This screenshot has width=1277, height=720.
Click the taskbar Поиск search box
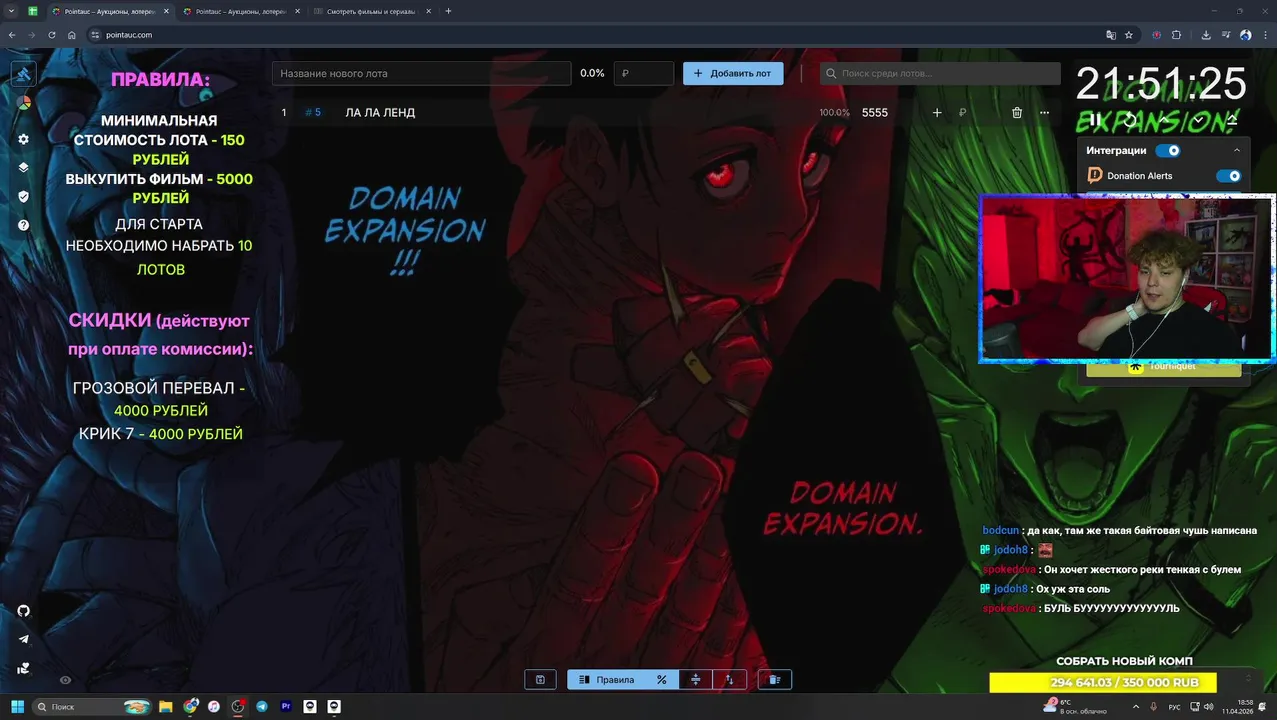coord(92,707)
